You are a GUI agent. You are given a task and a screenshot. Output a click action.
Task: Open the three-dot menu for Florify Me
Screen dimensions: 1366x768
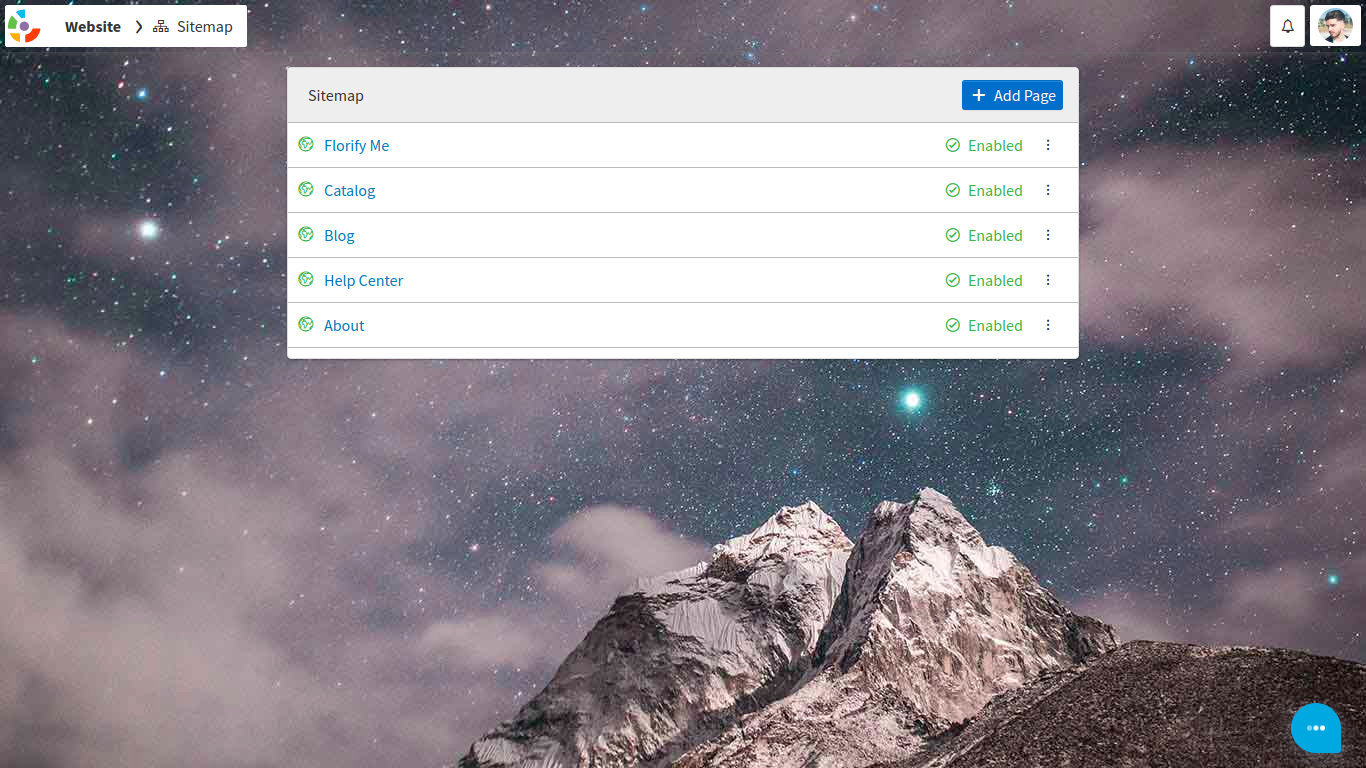(1048, 145)
